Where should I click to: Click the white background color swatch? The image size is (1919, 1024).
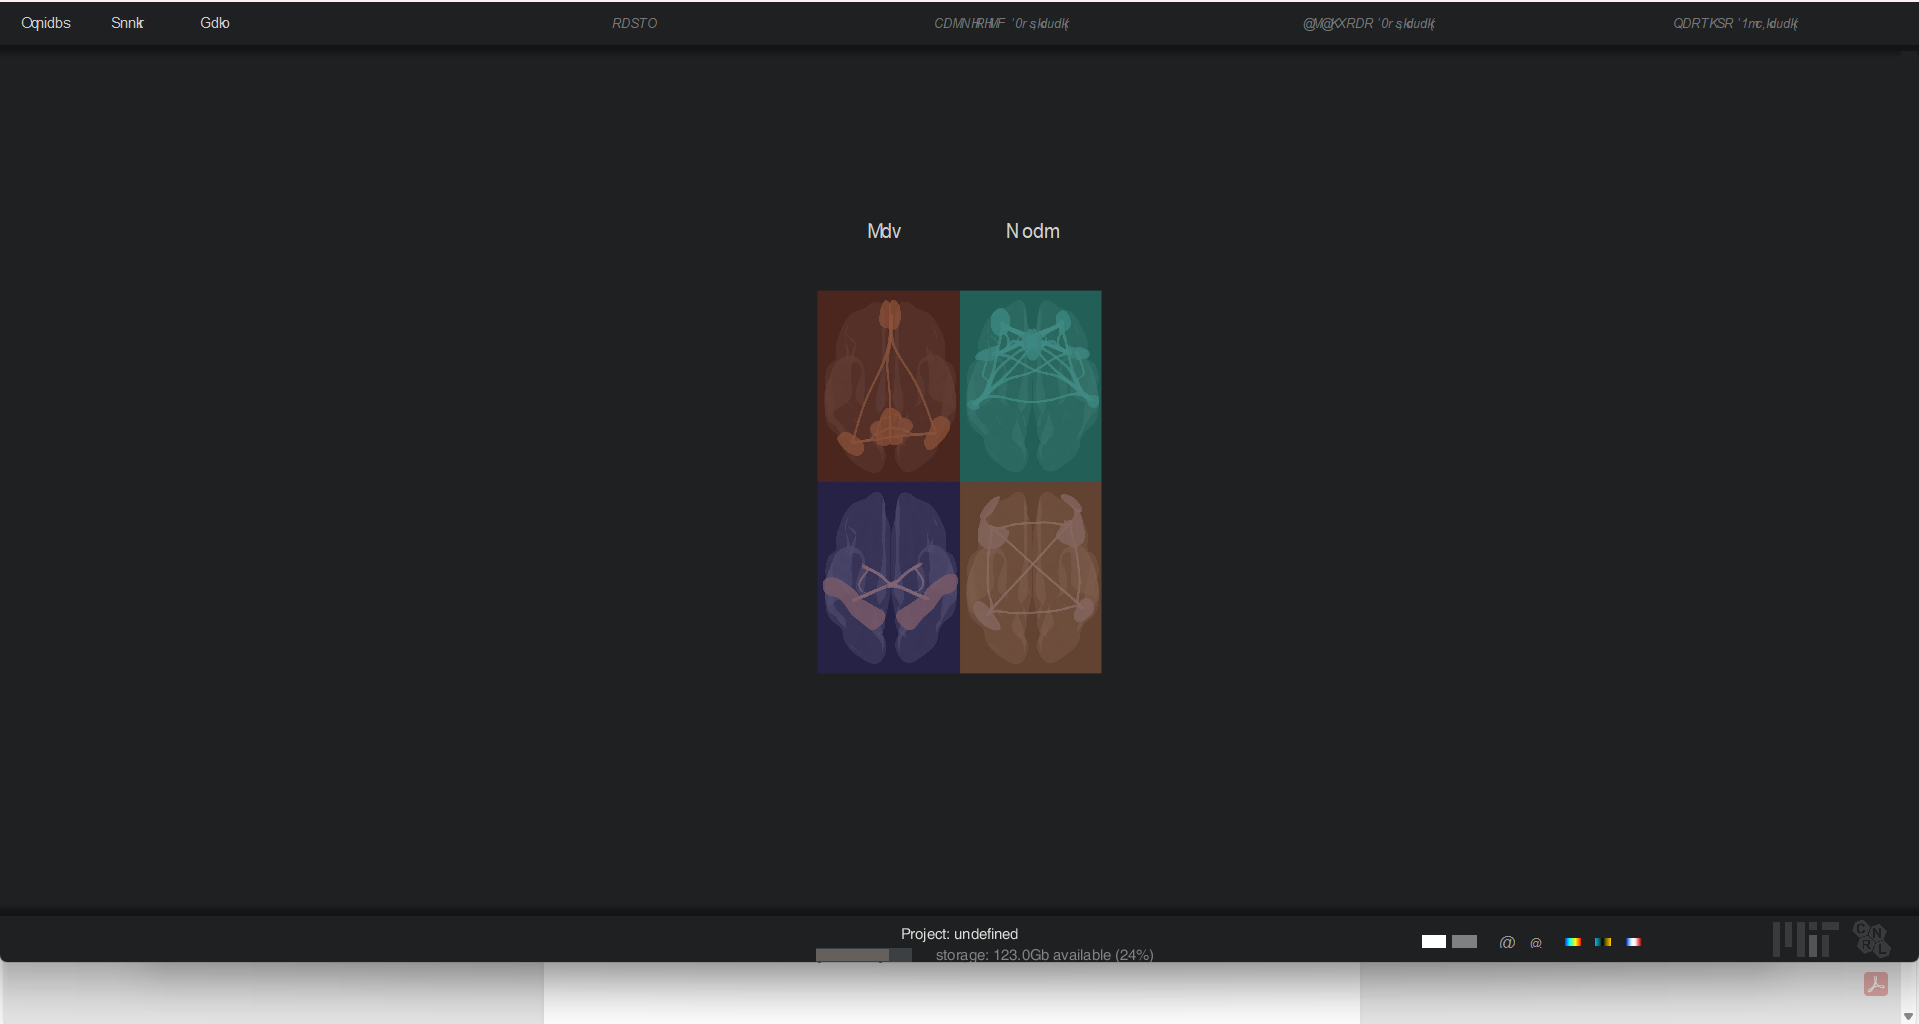coord(1433,942)
